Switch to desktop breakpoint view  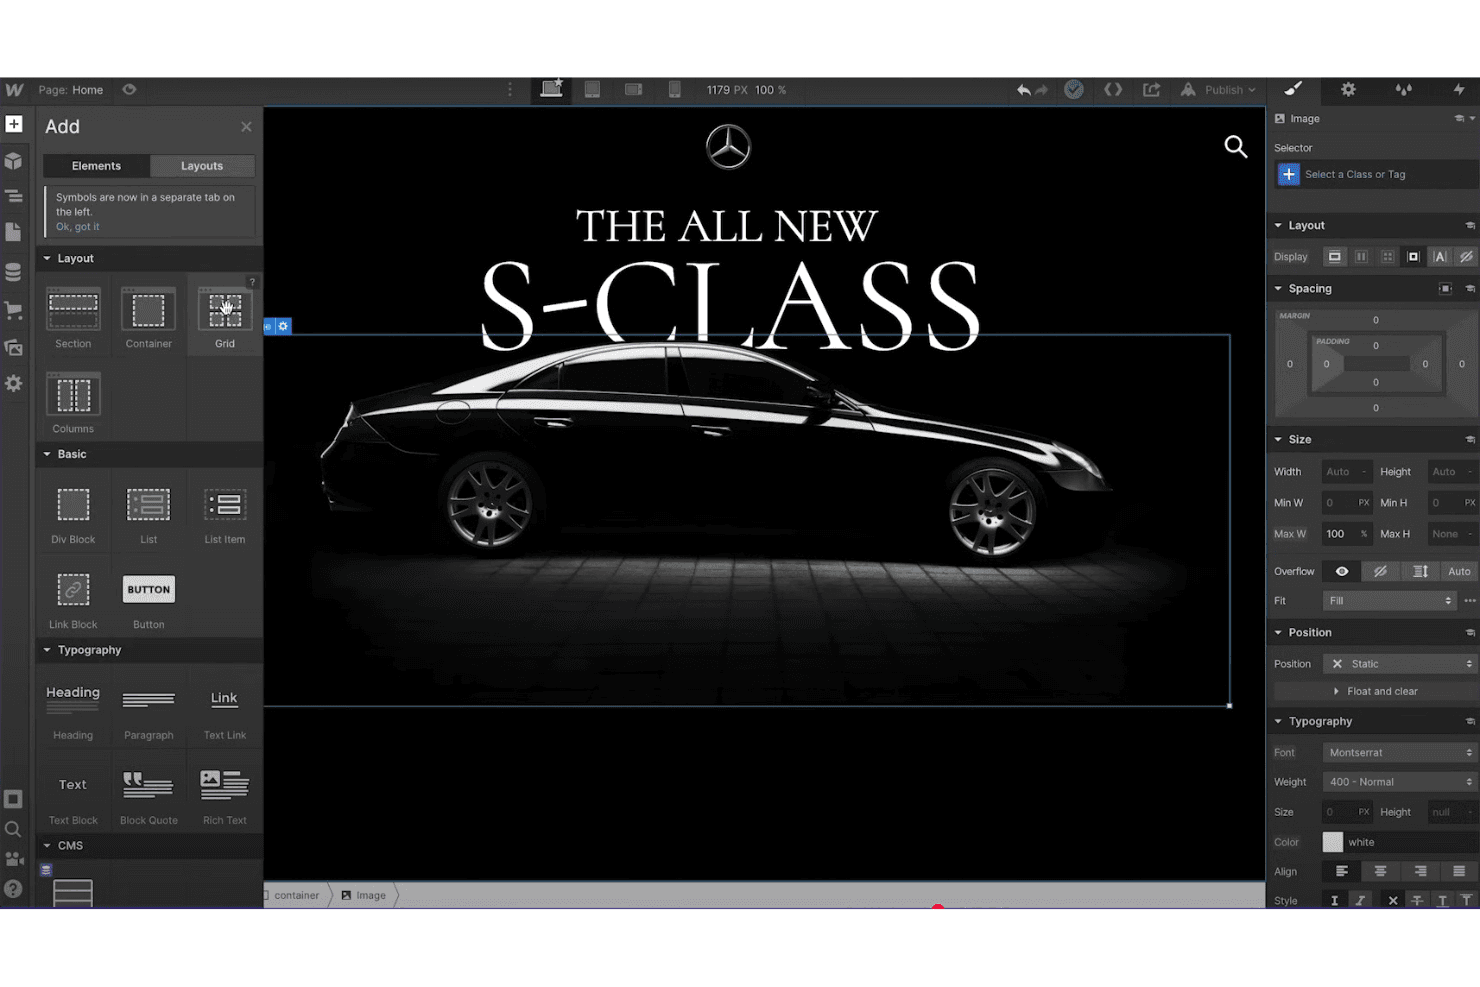pyautogui.click(x=551, y=89)
